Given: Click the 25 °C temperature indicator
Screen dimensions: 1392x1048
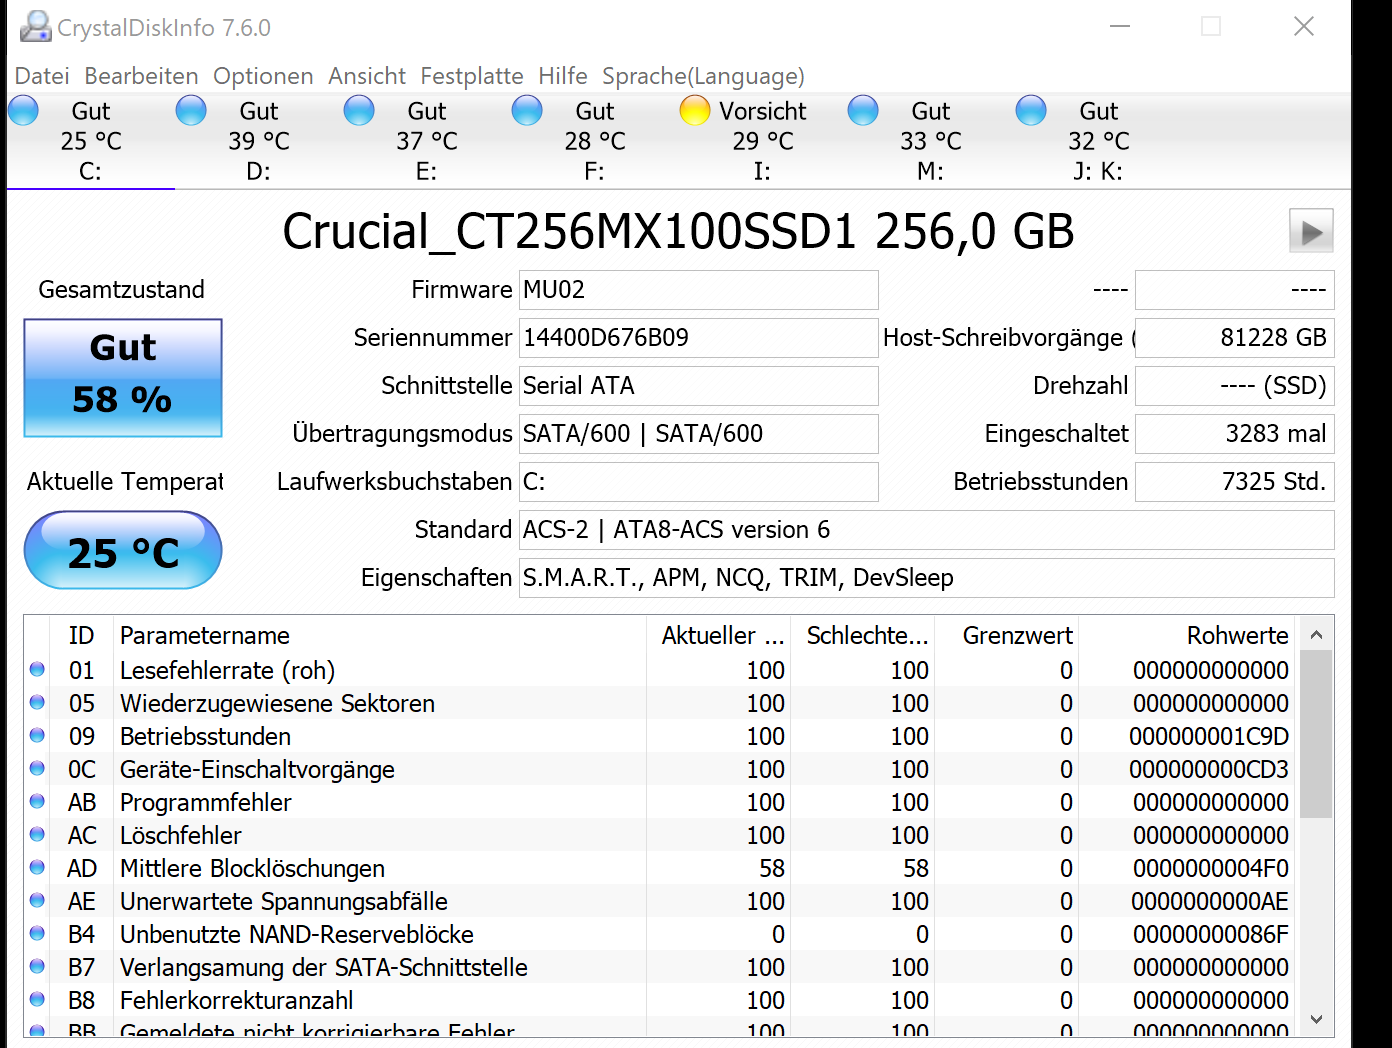Looking at the screenshot, I should (x=122, y=550).
